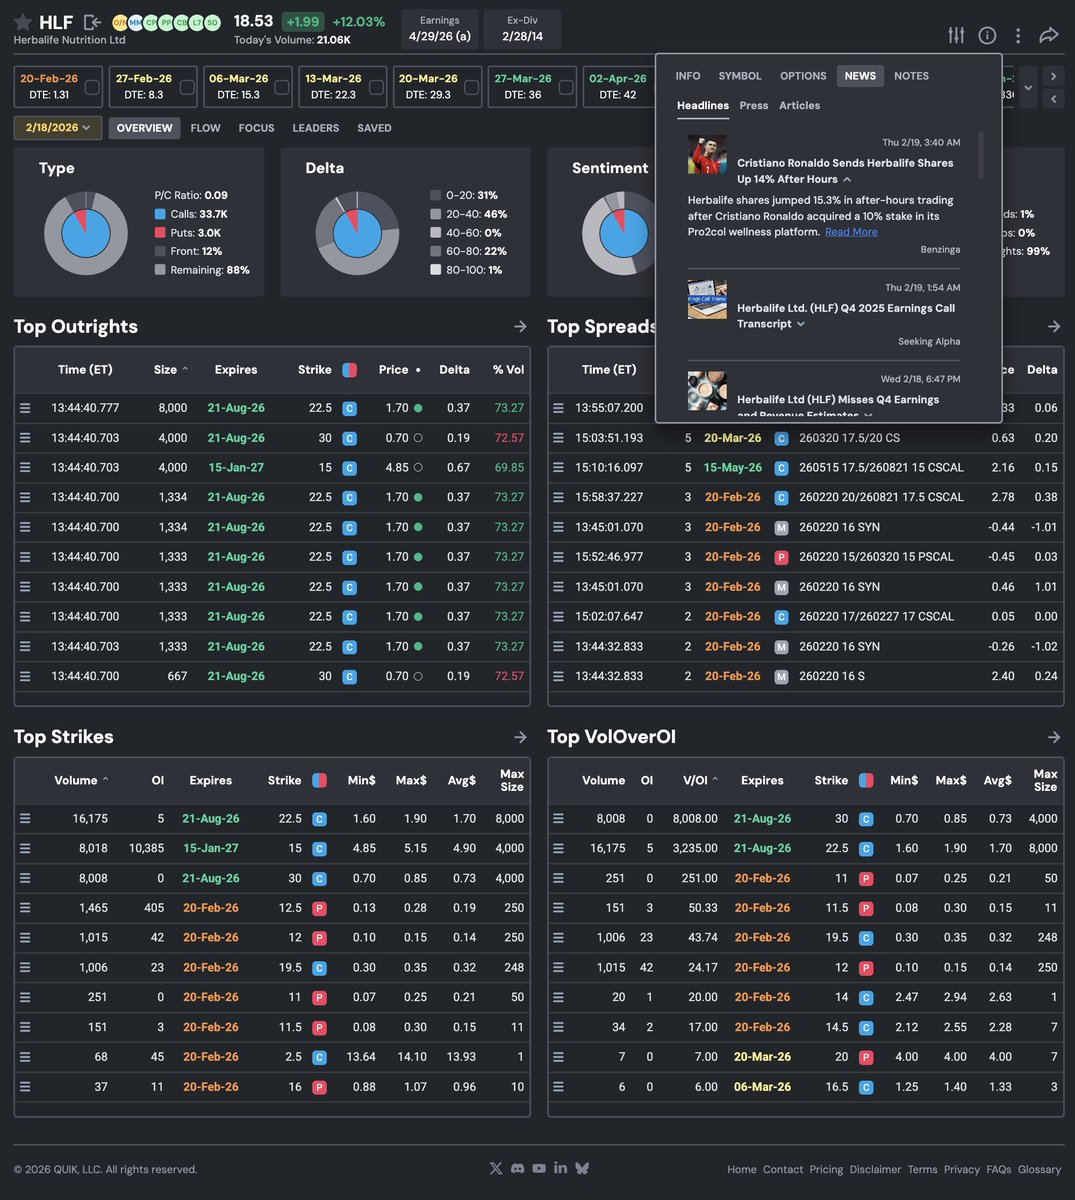1075x1200 pixels.
Task: Click the blue Calls legend swatch
Action: [x=160, y=214]
